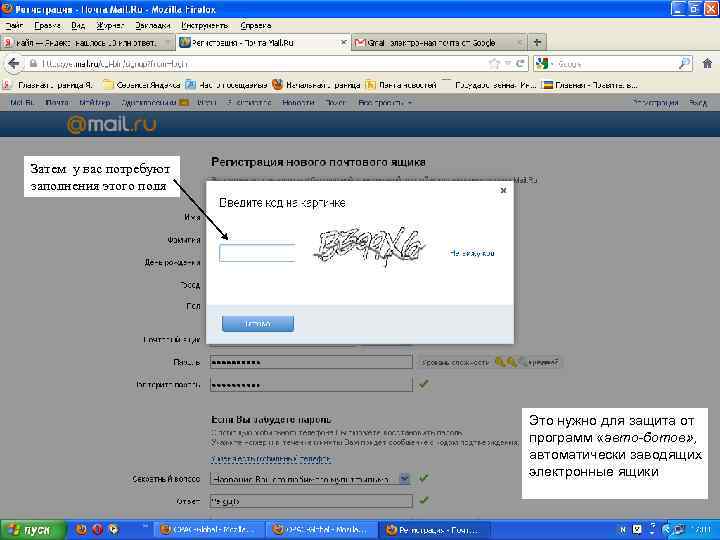Open the Файл menu
The height and width of the screenshot is (540, 720).
click(x=14, y=26)
